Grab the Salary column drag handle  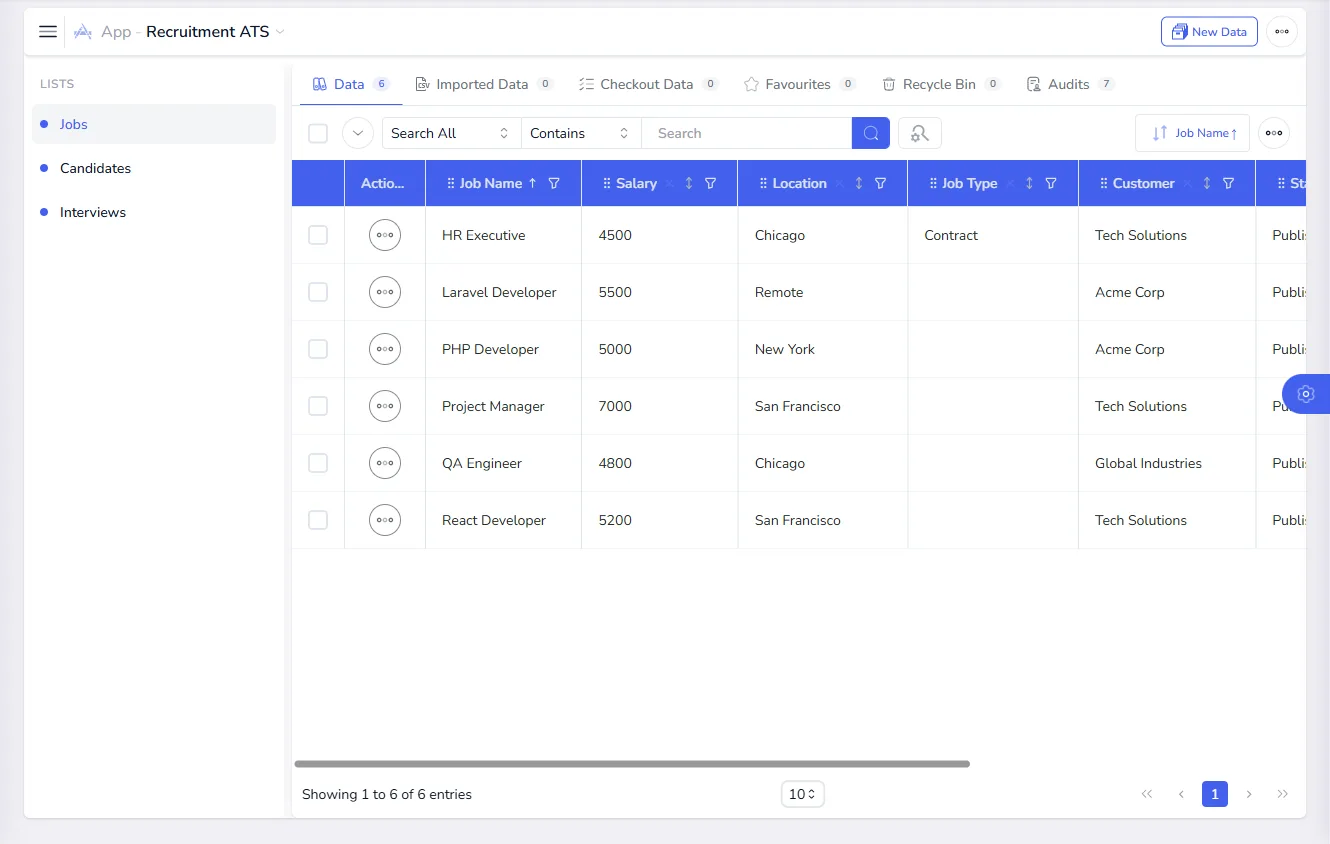pos(607,183)
